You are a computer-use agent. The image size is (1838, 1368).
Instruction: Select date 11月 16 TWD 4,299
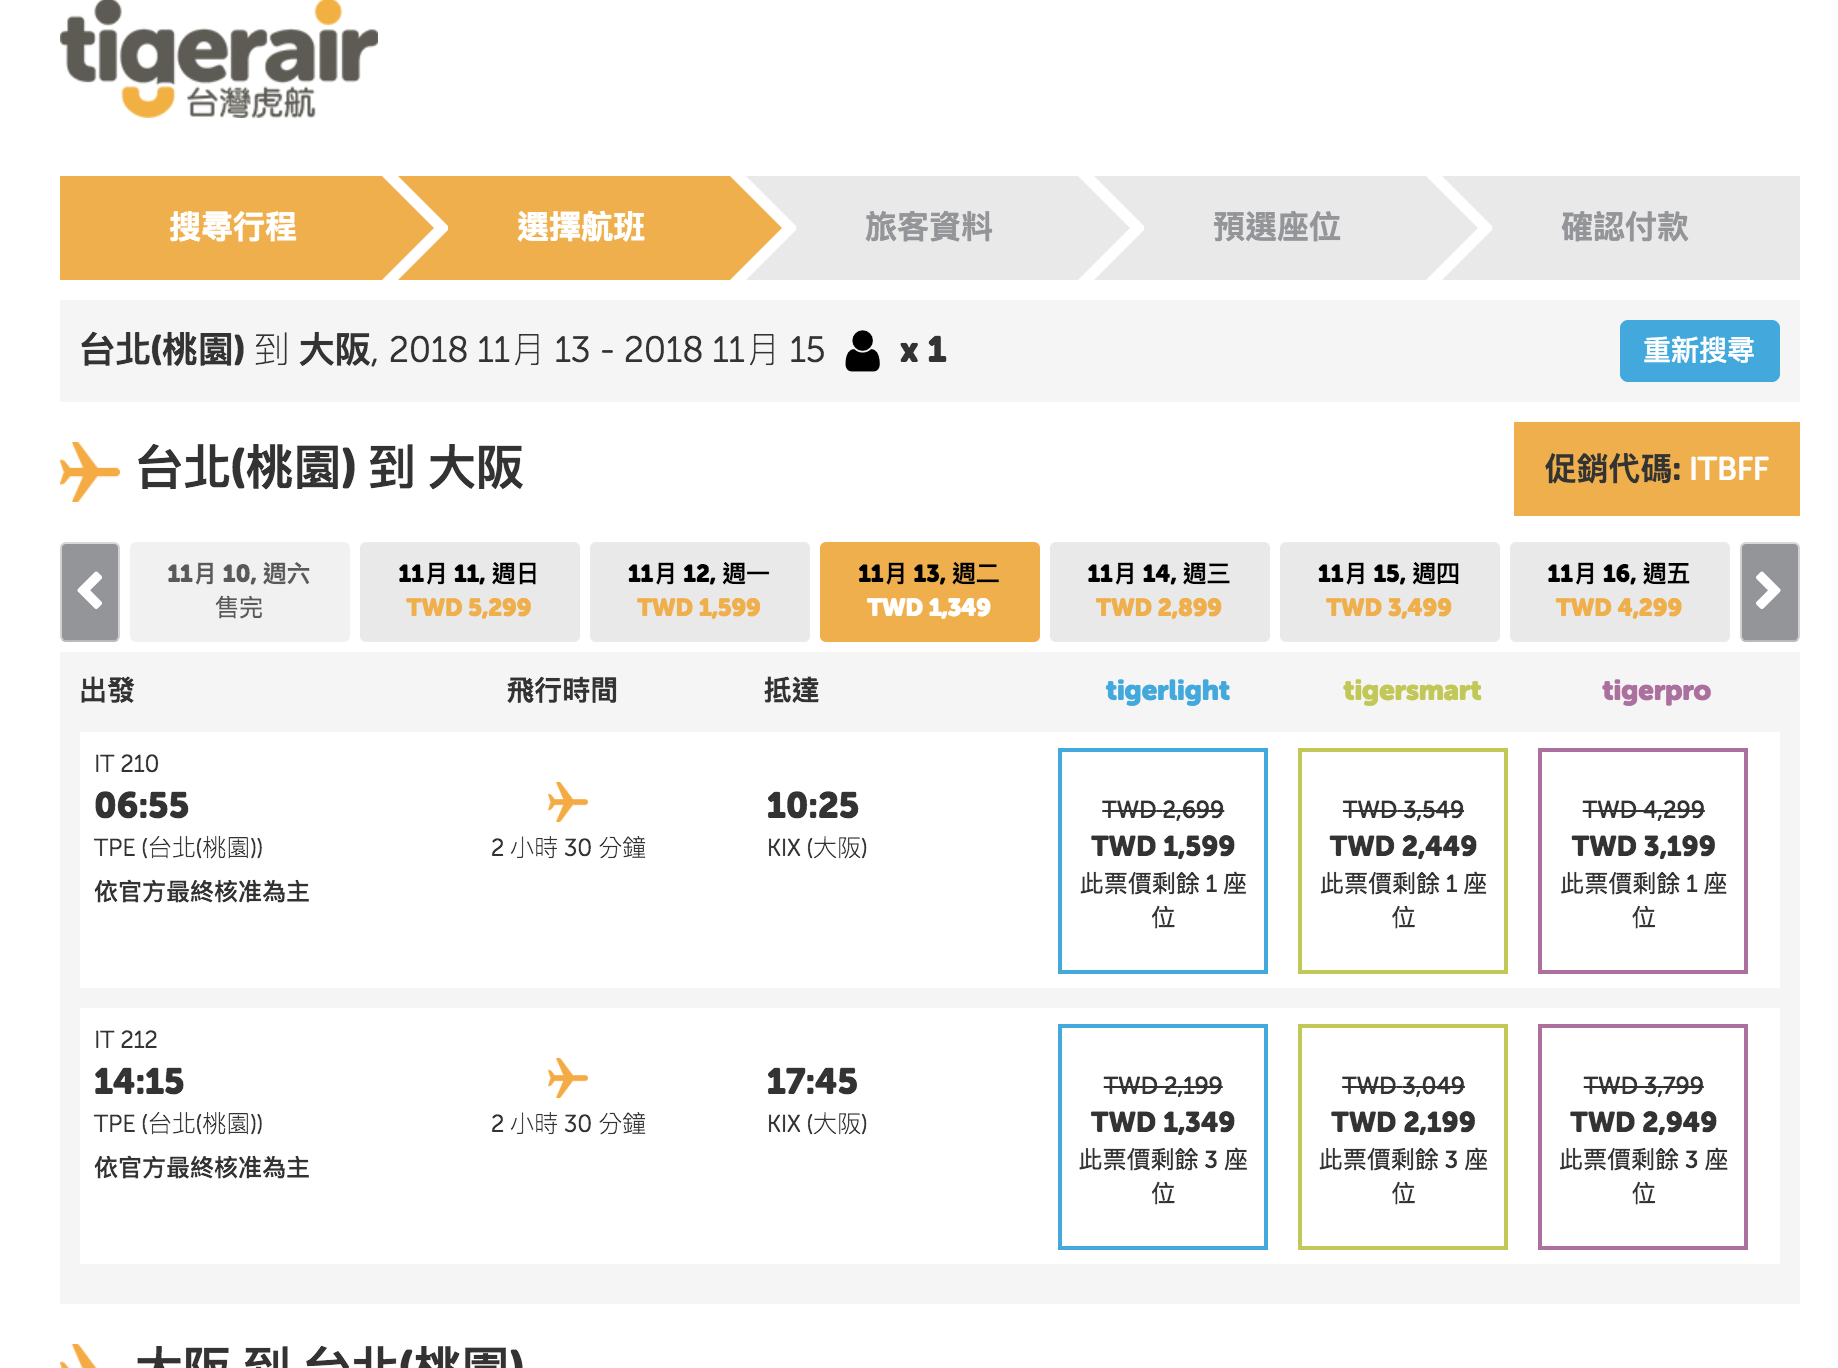tap(1619, 592)
